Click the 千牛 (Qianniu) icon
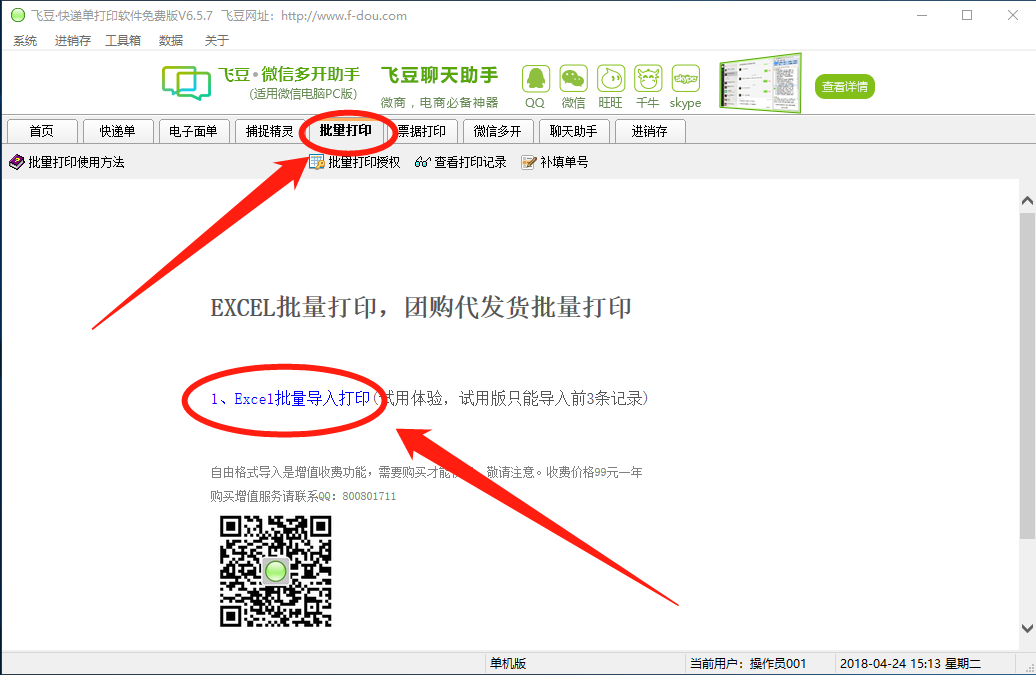 point(648,79)
